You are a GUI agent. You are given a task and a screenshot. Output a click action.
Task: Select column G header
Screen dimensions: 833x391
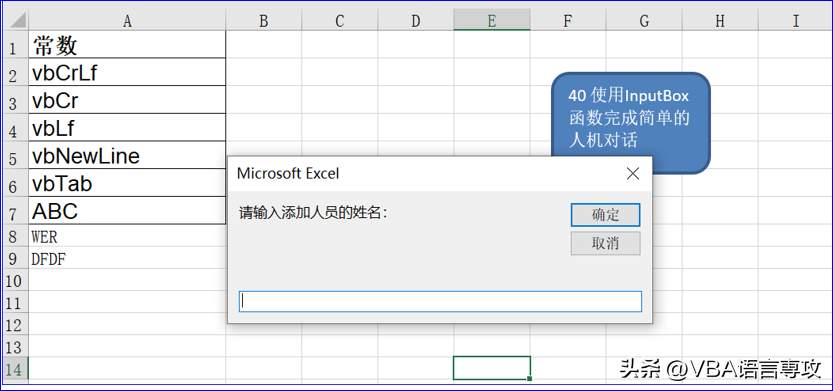tap(644, 21)
